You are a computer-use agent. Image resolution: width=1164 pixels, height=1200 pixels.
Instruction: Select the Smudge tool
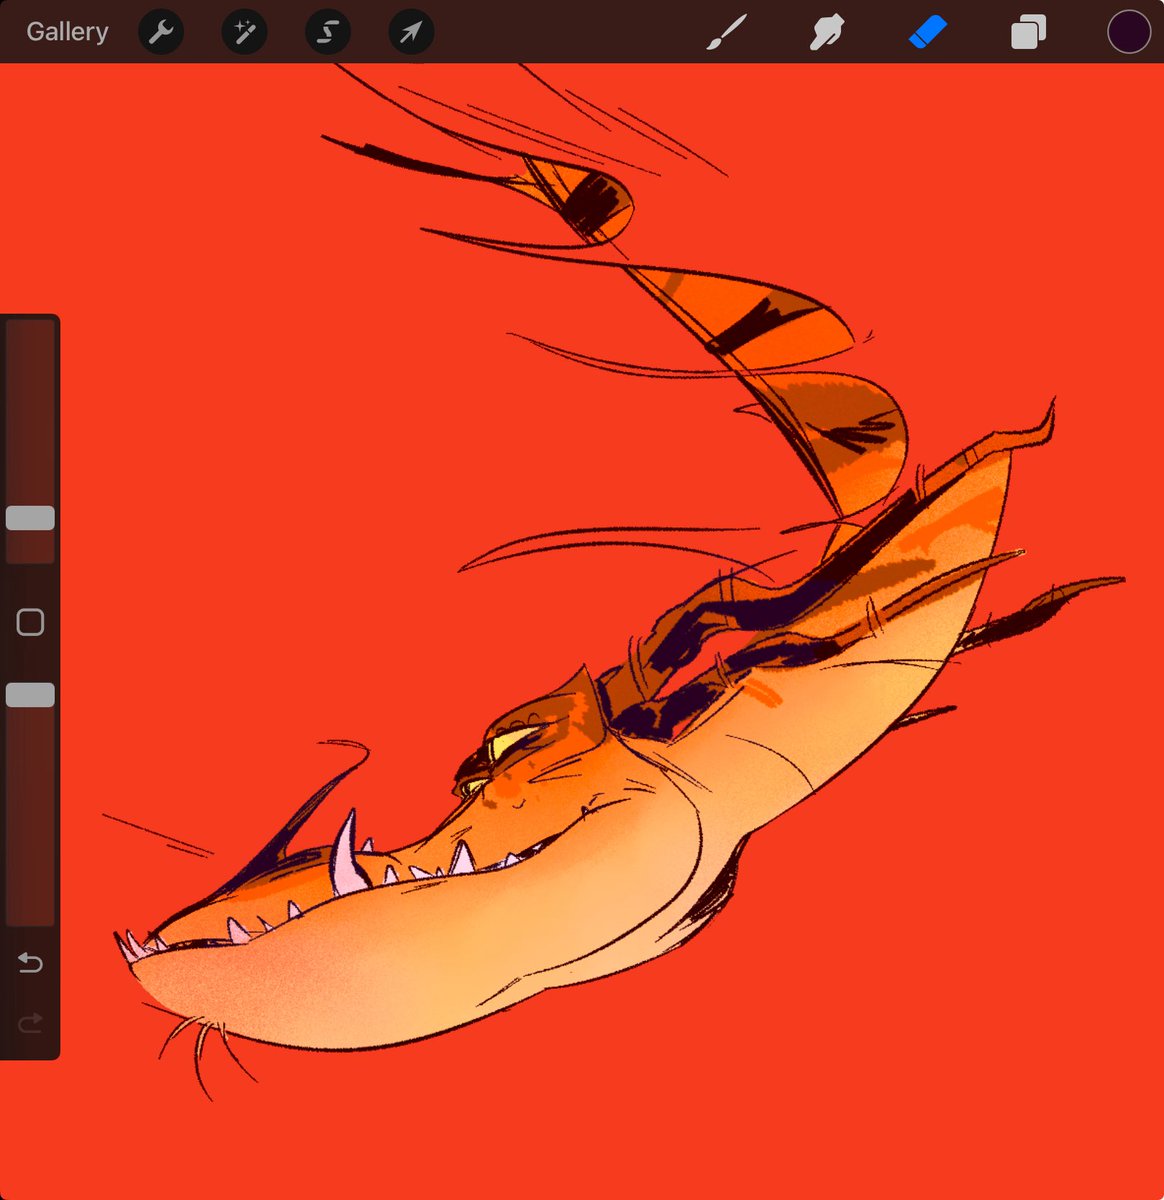[827, 32]
